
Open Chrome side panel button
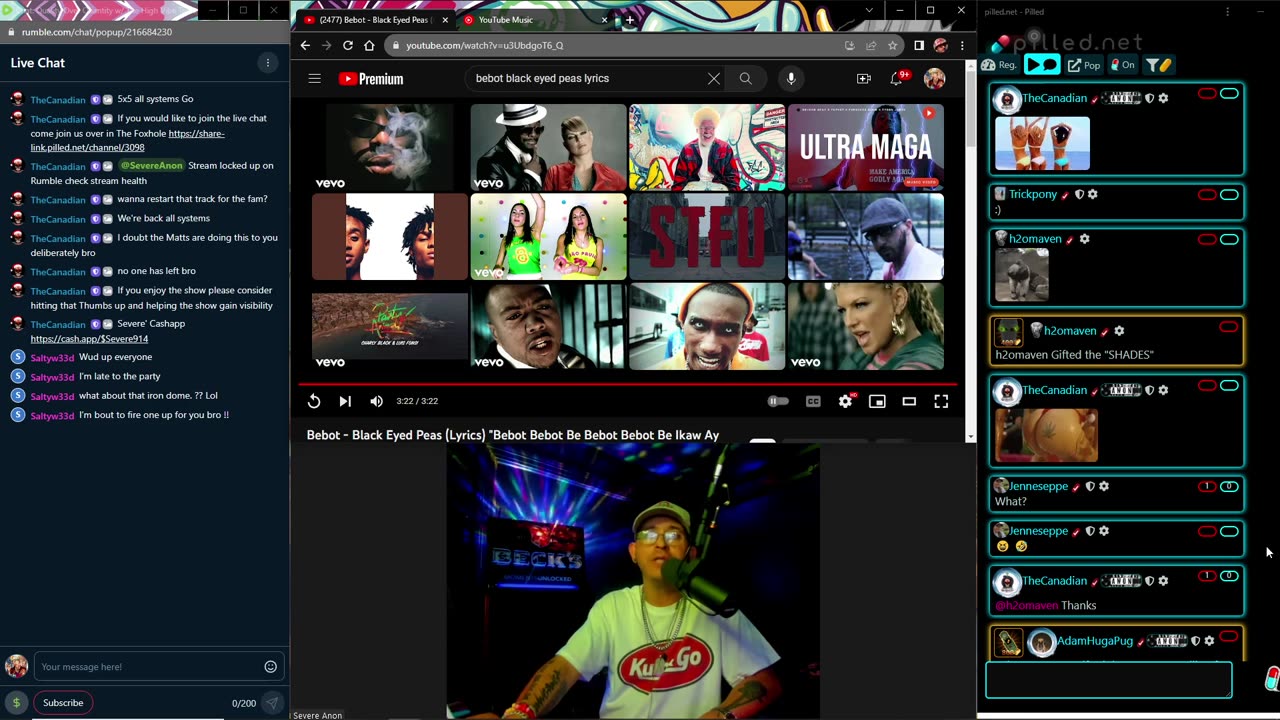tap(919, 45)
